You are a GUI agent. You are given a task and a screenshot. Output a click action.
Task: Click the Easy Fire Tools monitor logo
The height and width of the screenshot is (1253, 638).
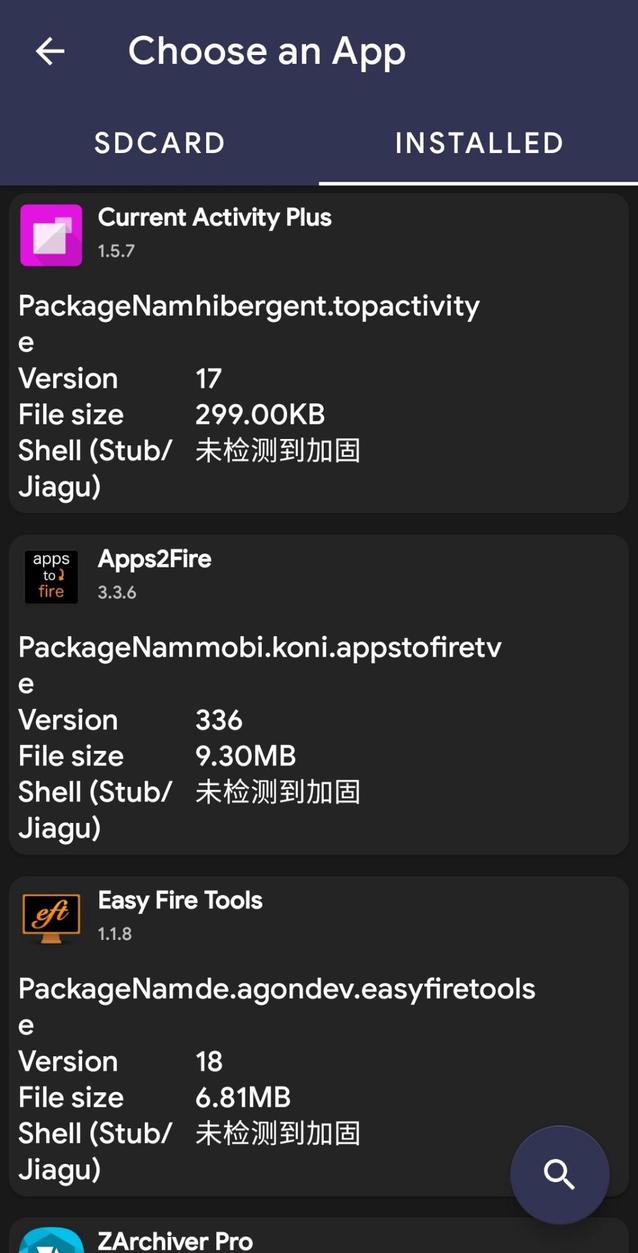click(51, 918)
